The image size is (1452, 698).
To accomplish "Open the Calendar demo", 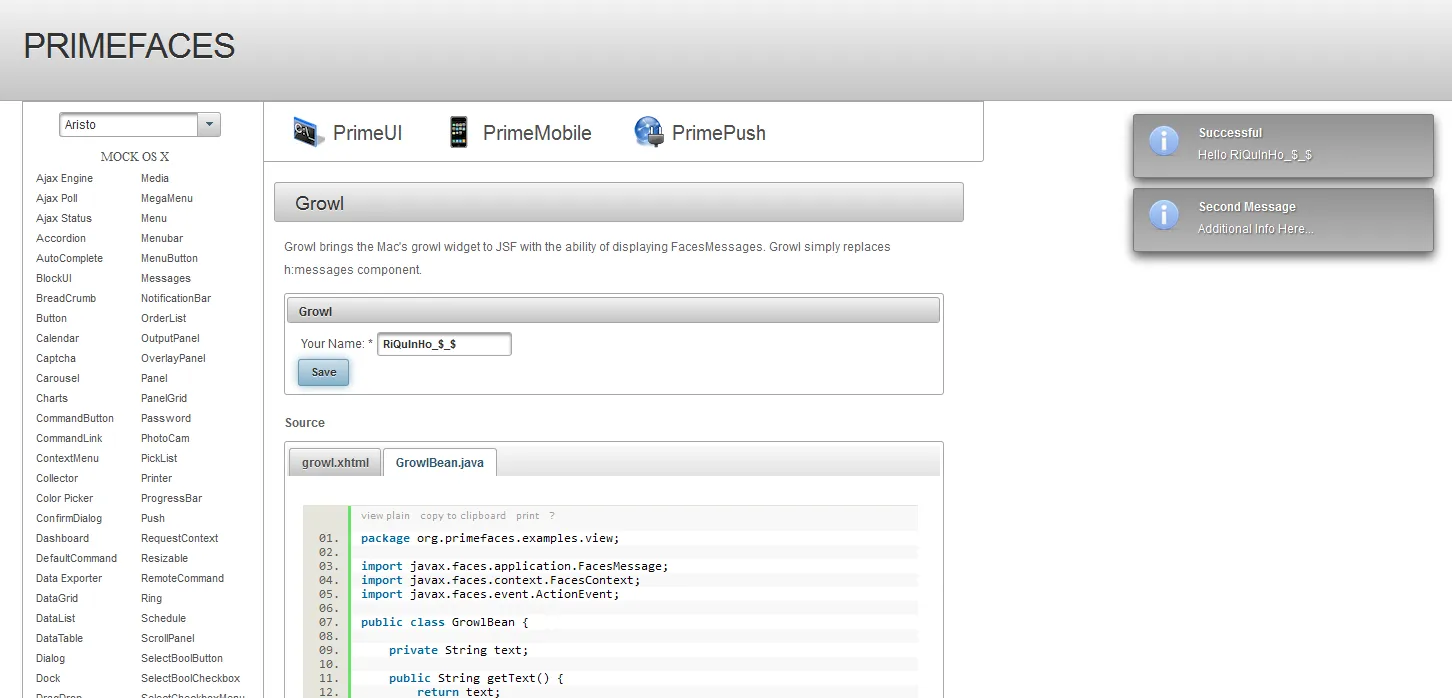I will pos(58,338).
